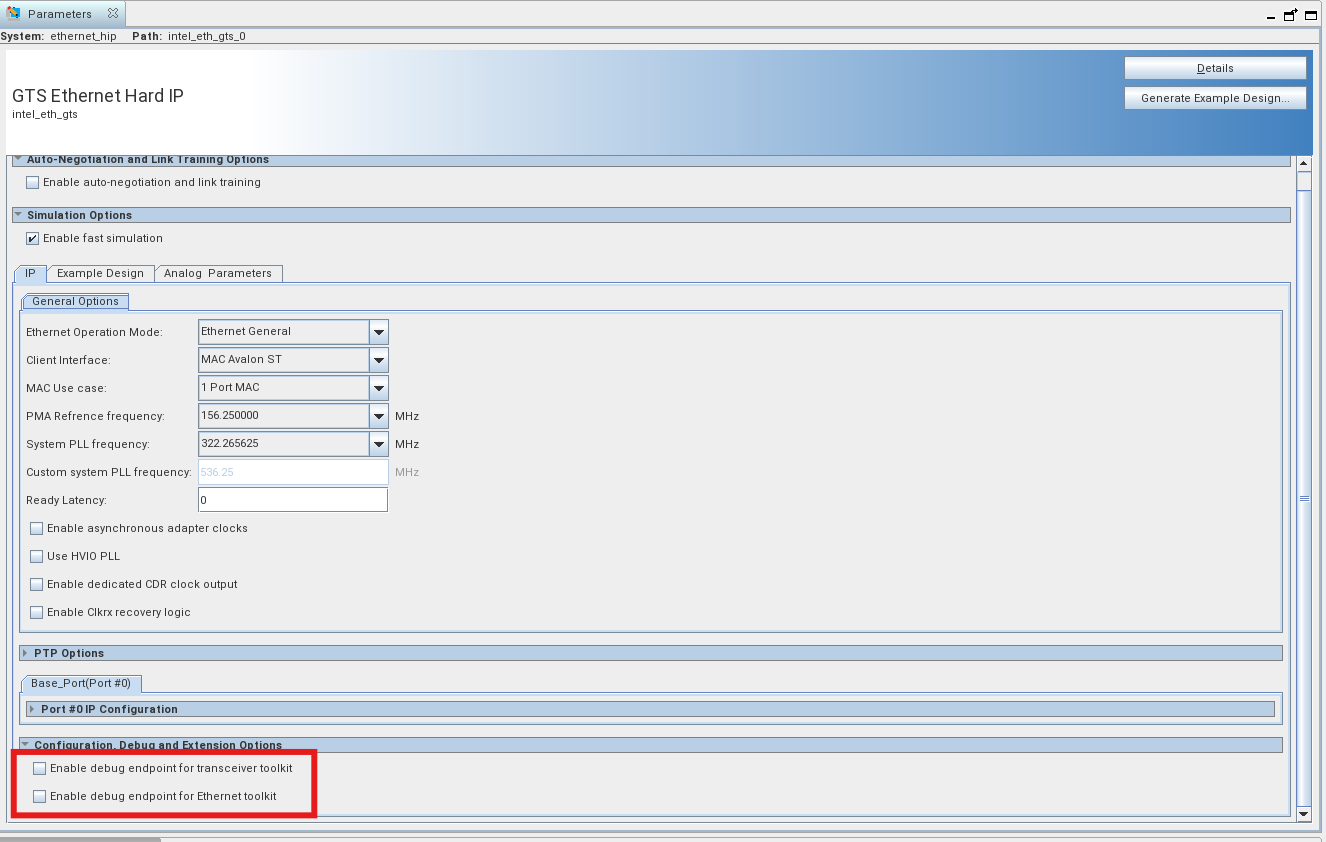Disable the fast simulation checkbox
Screen dimensions: 1326x842
(x=33, y=239)
